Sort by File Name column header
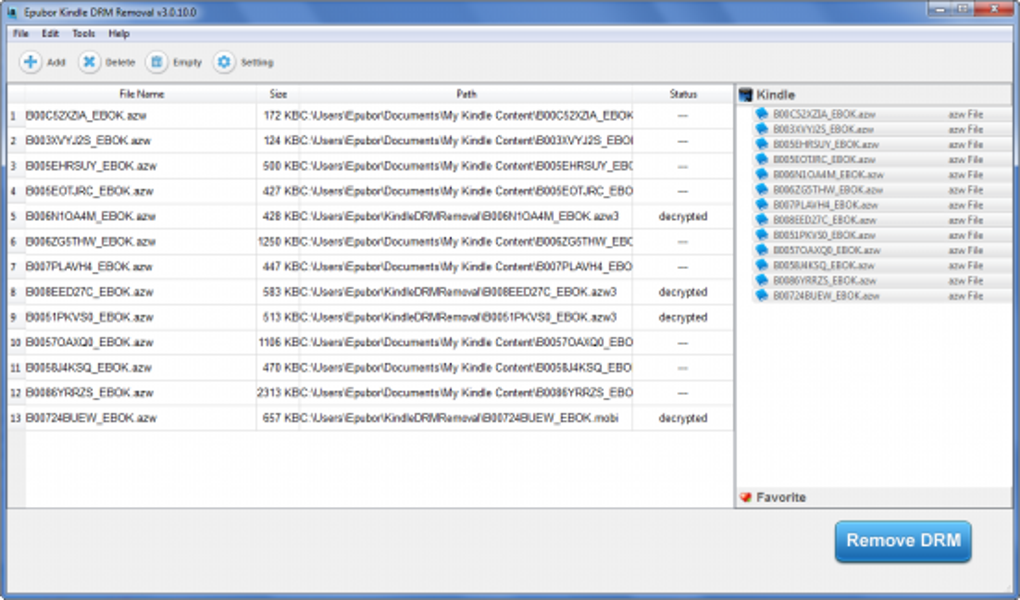Image resolution: width=1020 pixels, height=600 pixels. (141, 94)
